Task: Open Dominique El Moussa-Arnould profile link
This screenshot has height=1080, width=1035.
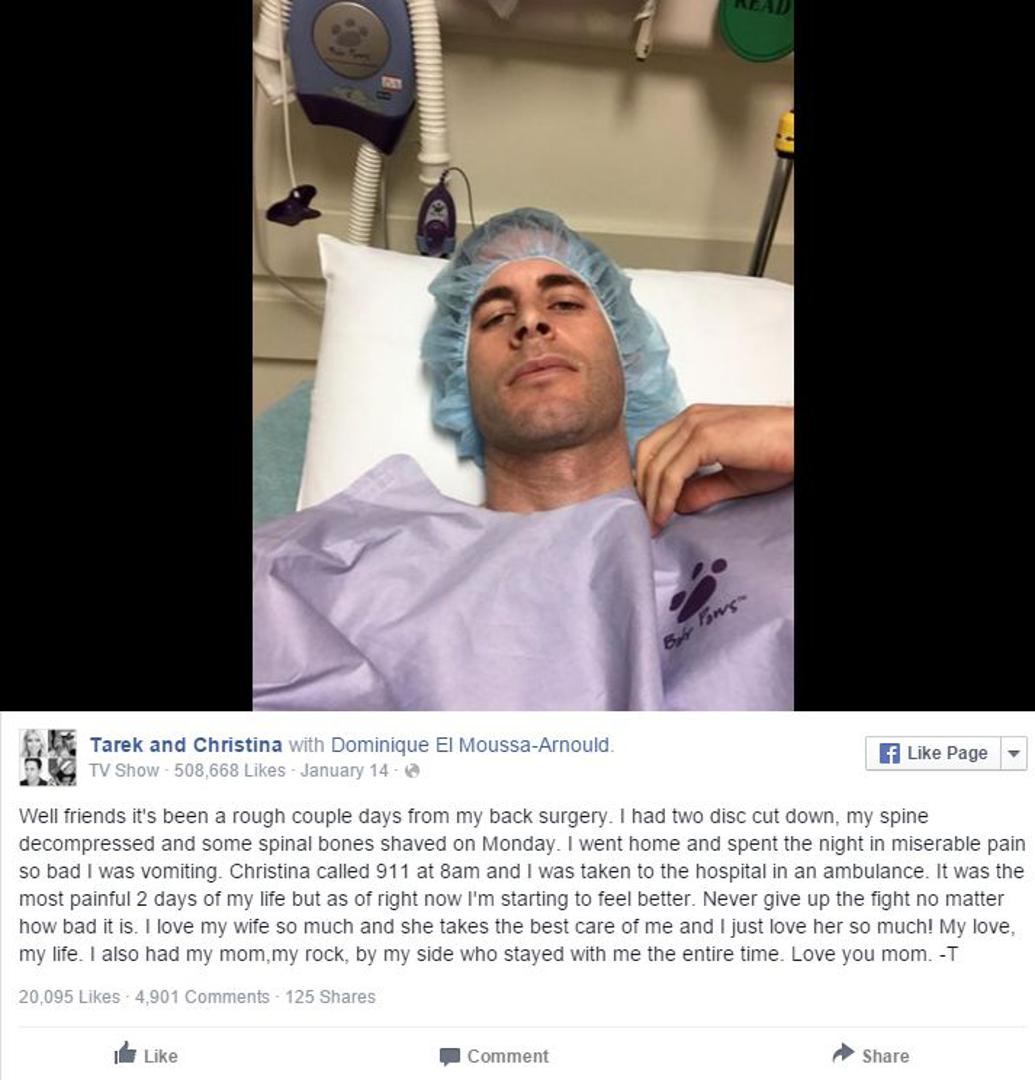Action: [470, 745]
